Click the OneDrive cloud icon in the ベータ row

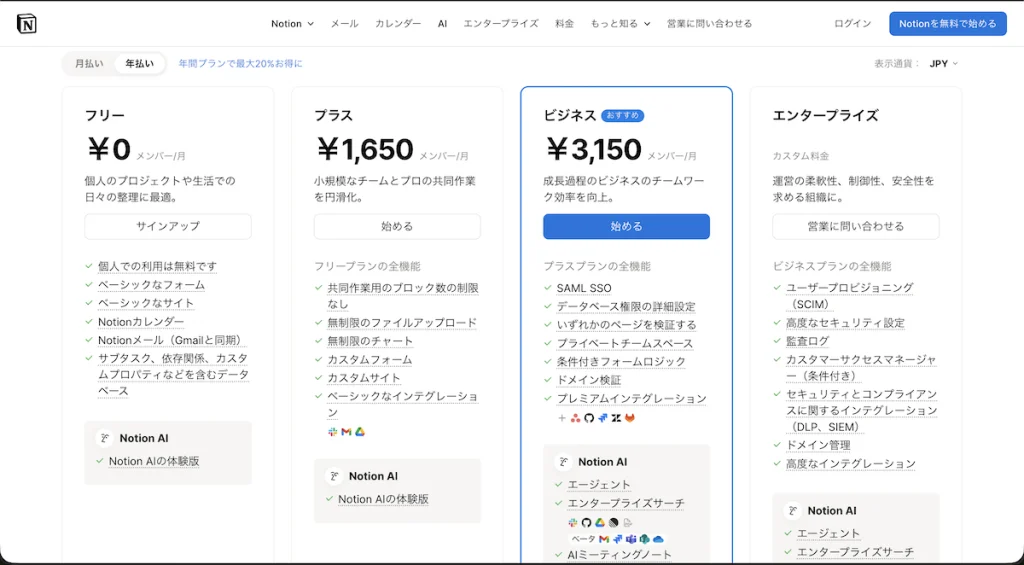658,539
